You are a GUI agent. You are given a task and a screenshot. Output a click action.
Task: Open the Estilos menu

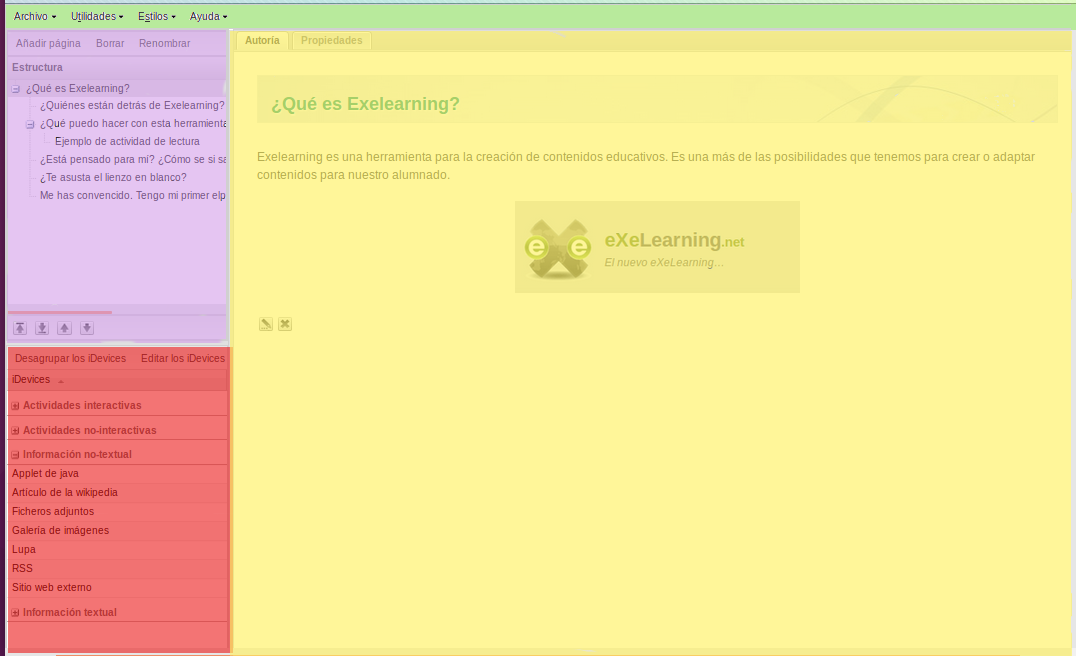click(x=156, y=16)
